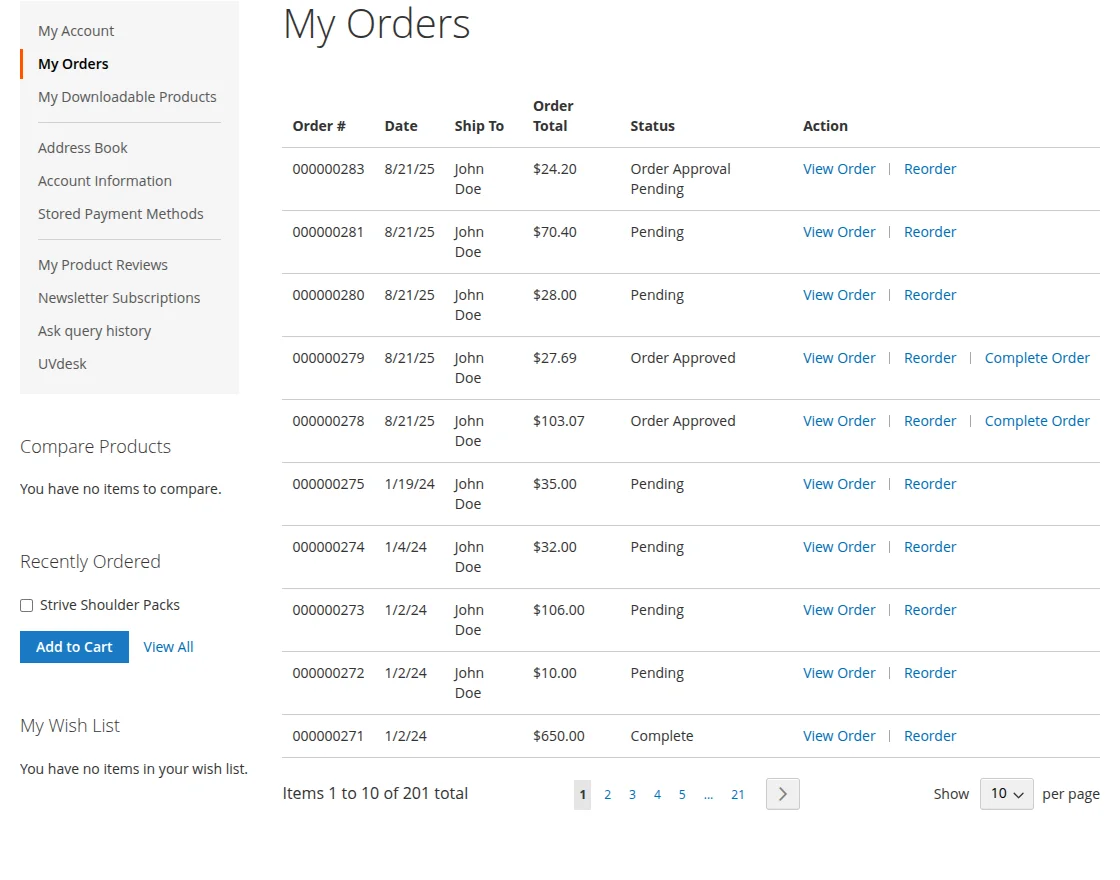View Order details for order 000000283
1120x880 pixels.
[x=839, y=168]
